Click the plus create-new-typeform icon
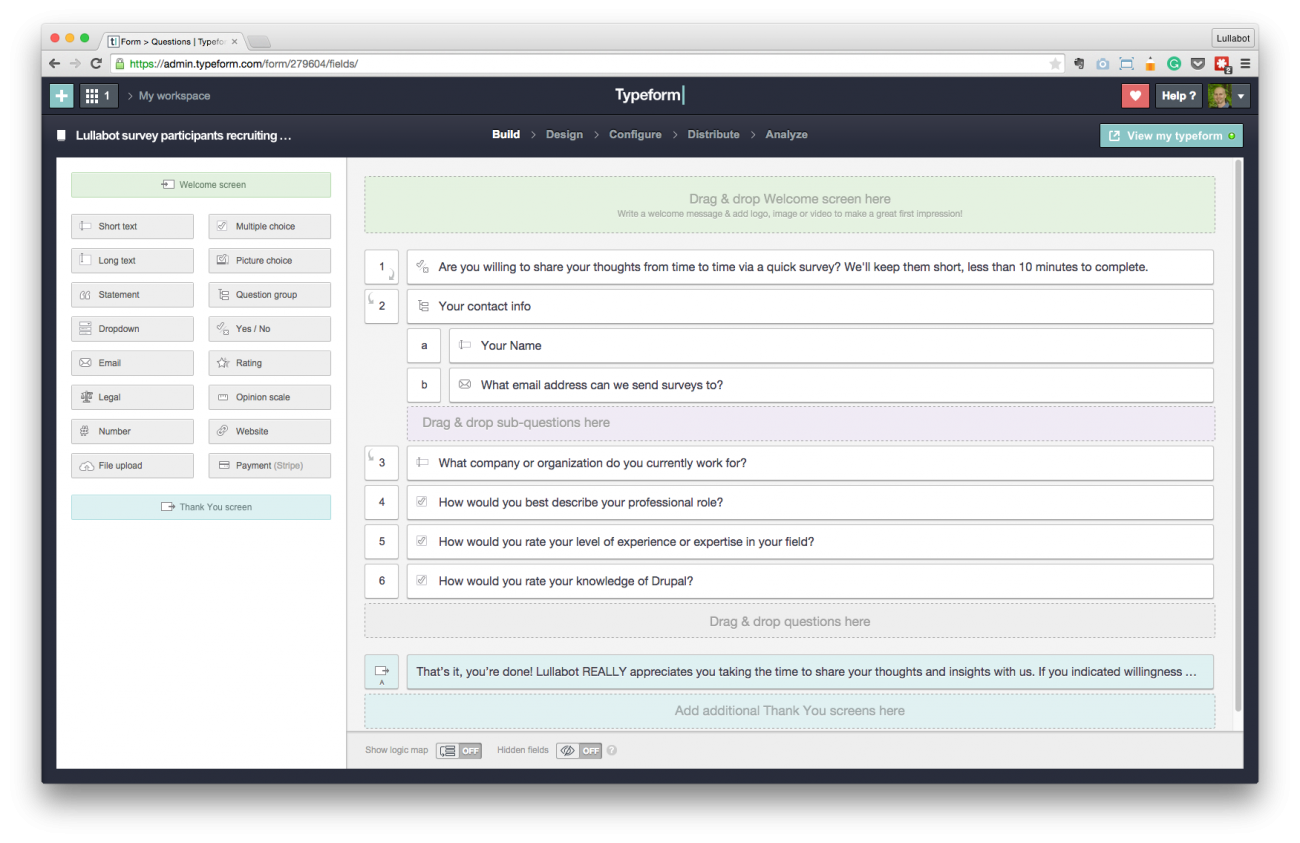 point(62,96)
